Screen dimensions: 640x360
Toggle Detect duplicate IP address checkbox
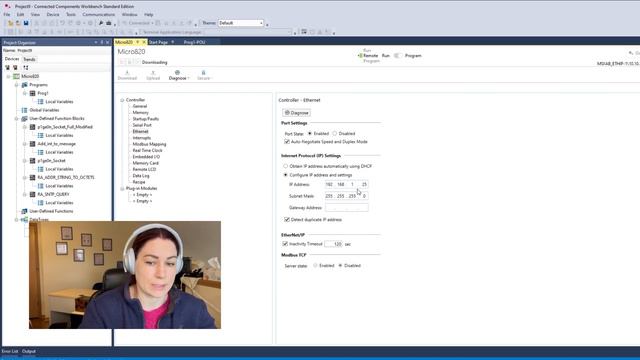[287, 220]
